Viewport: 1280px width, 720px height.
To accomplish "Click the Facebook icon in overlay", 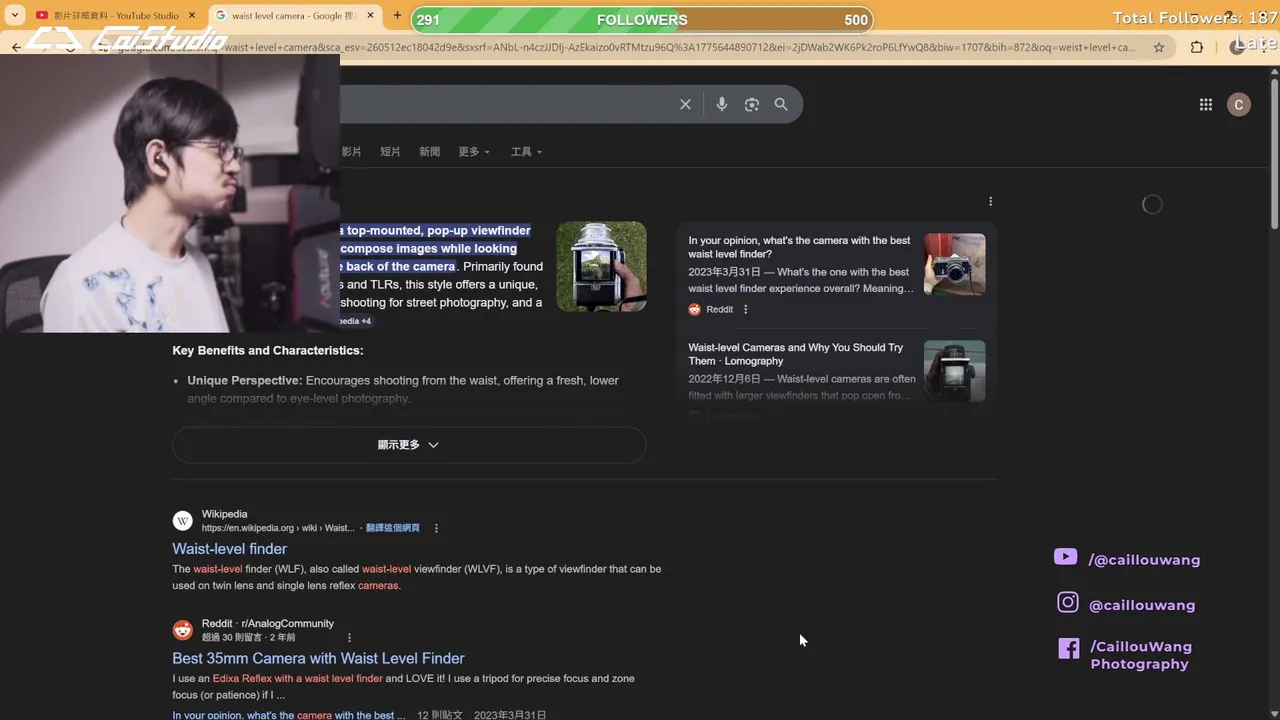I will click(x=1069, y=648).
